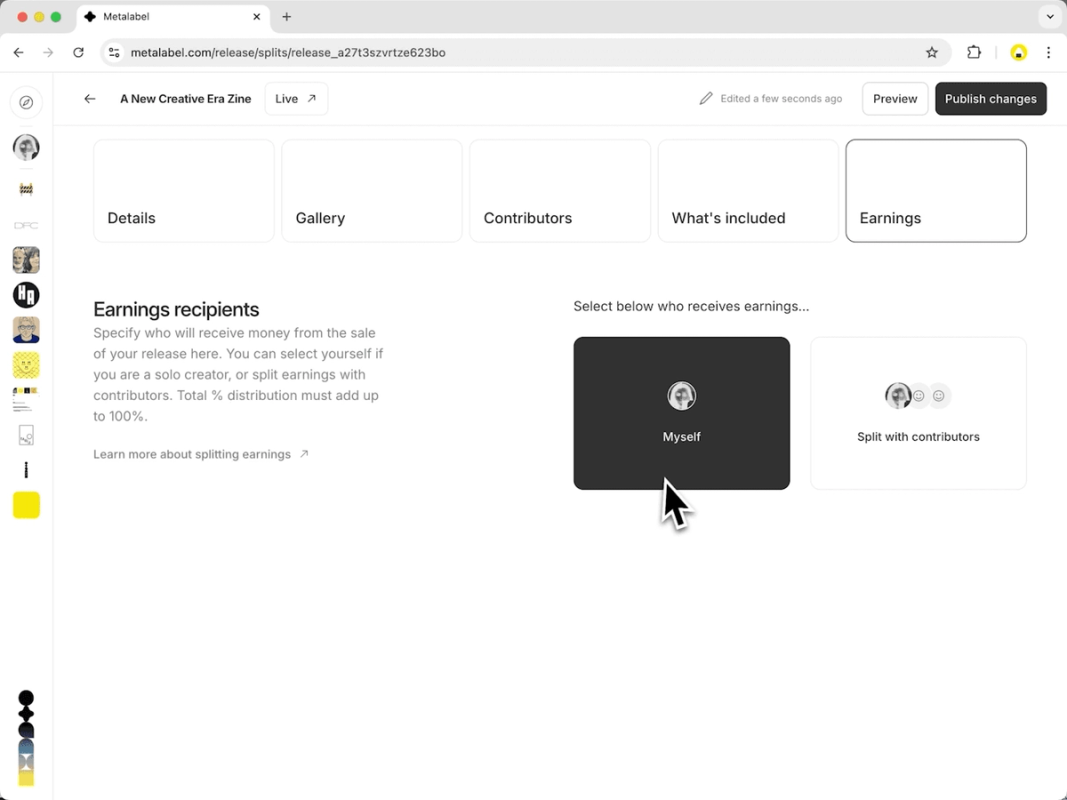Switch to the Details tab
The width and height of the screenshot is (1067, 800).
tap(184, 190)
